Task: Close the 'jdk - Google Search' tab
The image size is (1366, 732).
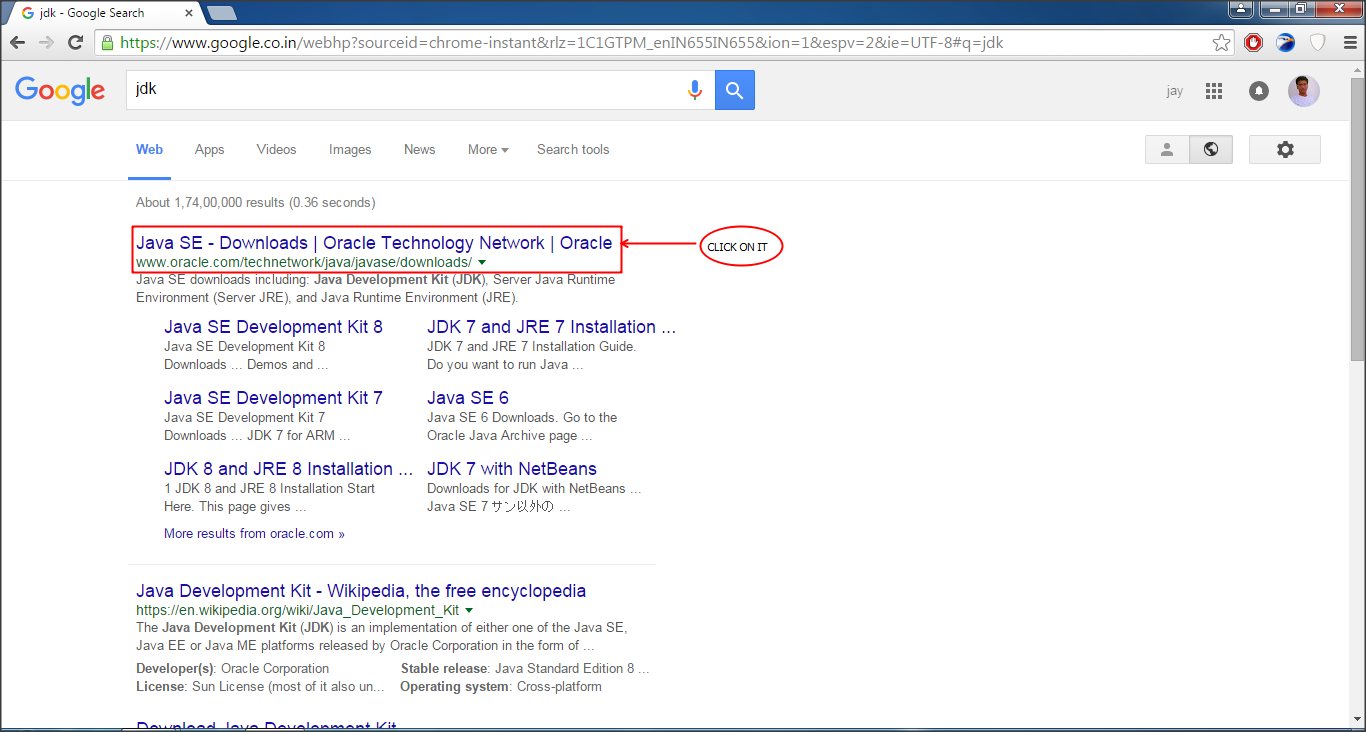Action: [187, 13]
